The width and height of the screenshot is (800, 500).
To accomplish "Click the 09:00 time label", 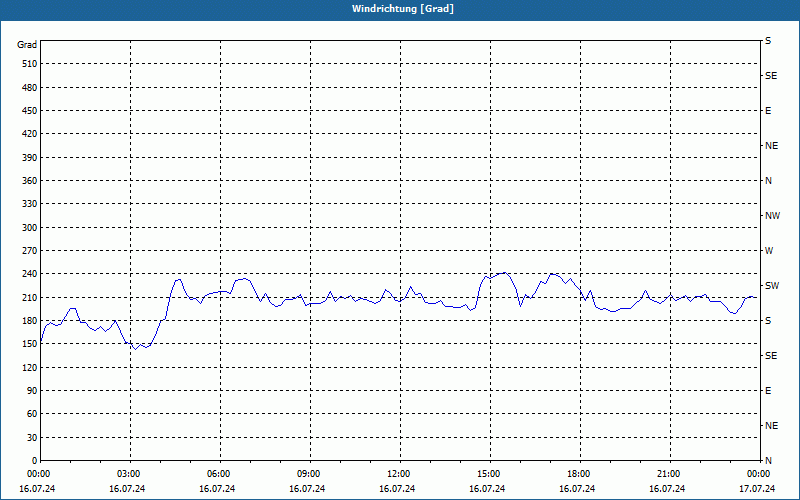I will 310,474.
